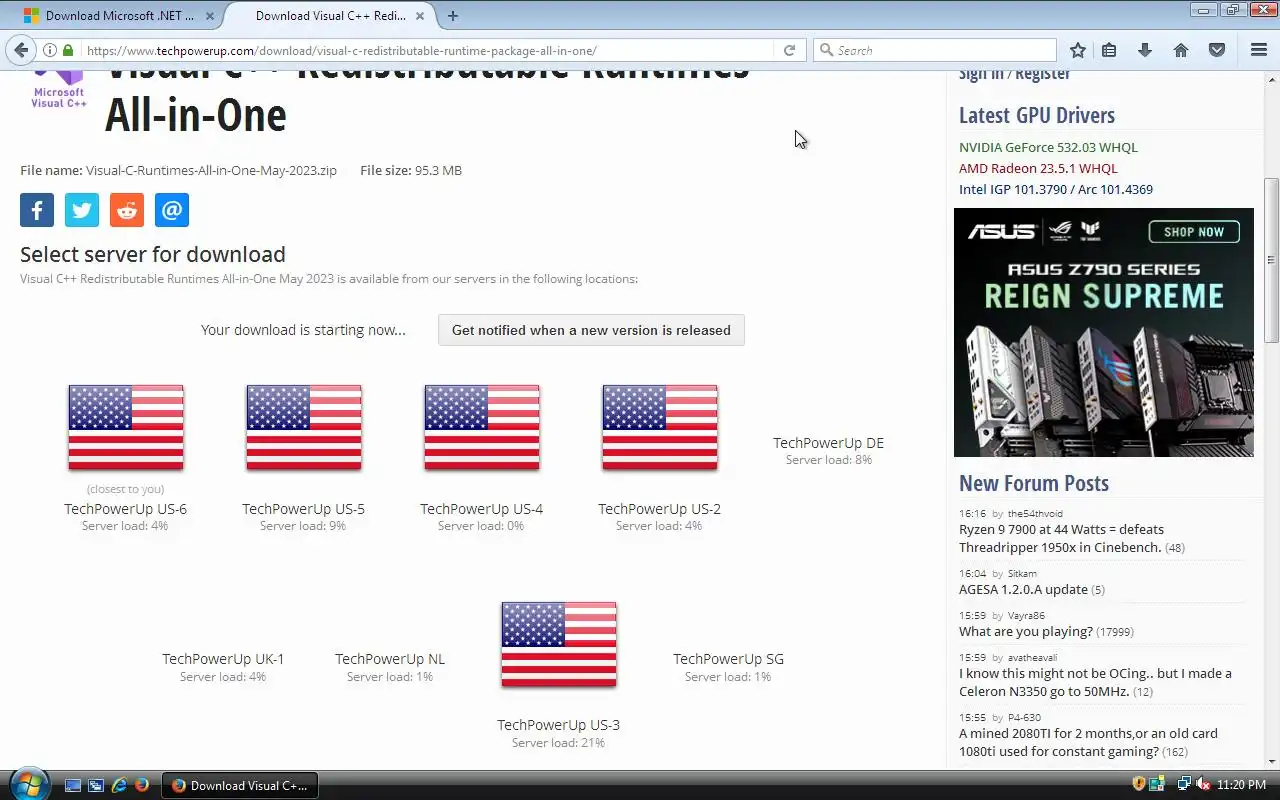Share the page on Facebook
The image size is (1280, 800).
point(37,210)
